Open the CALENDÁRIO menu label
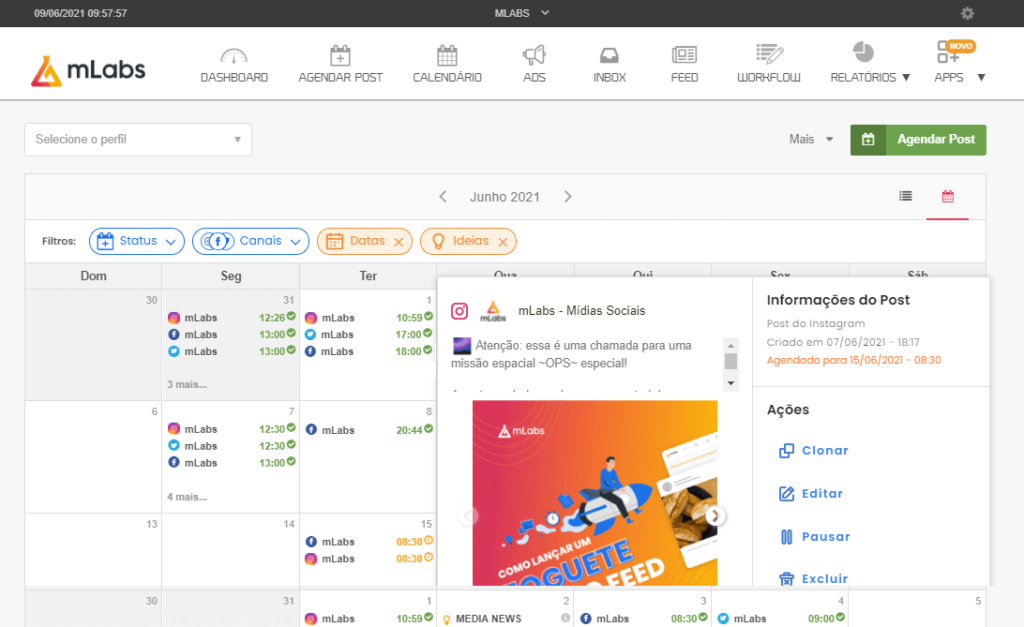Viewport: 1024px width, 627px height. pyautogui.click(x=447, y=78)
